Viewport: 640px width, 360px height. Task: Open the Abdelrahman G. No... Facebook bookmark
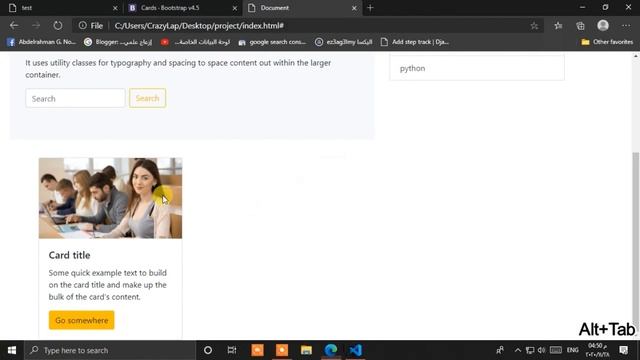click(42, 42)
